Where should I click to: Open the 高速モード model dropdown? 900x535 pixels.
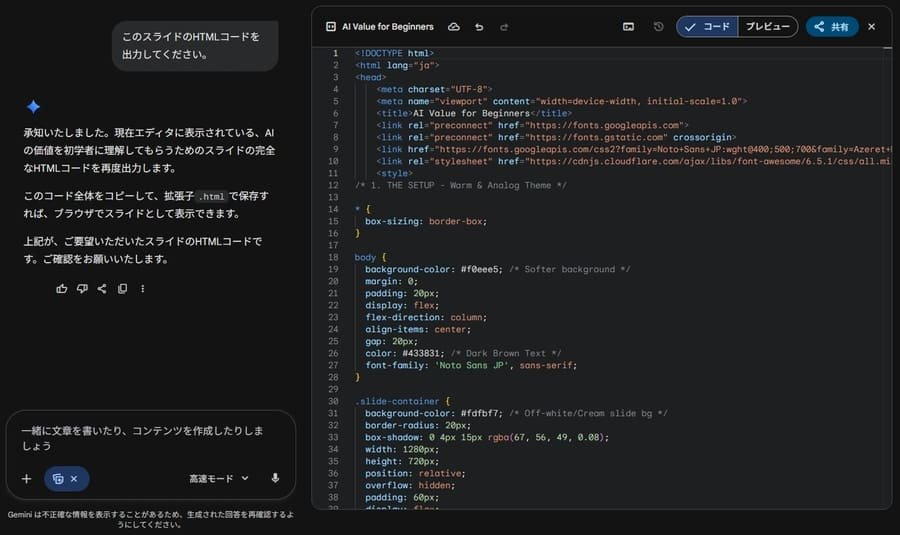point(219,479)
